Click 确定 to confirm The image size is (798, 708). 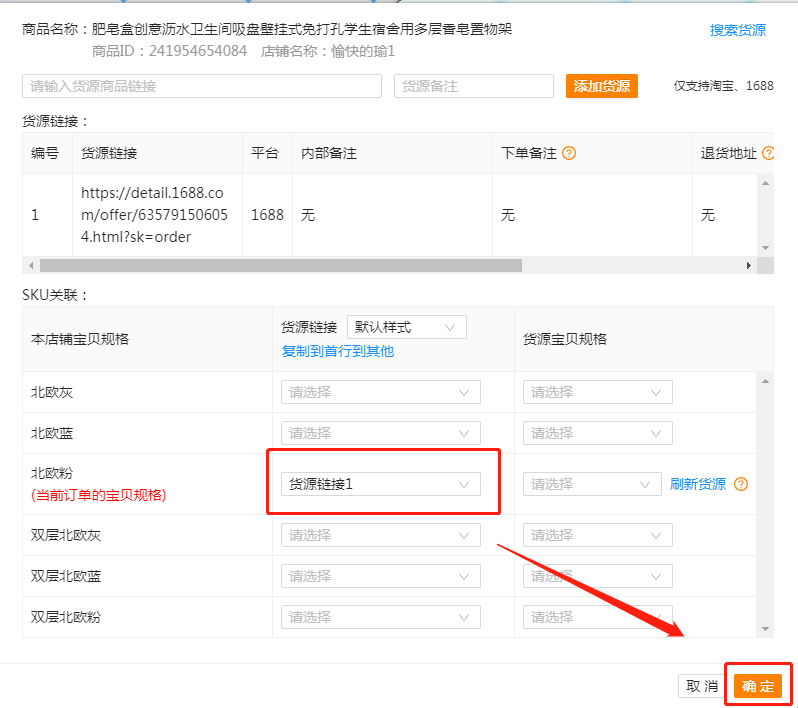click(757, 686)
